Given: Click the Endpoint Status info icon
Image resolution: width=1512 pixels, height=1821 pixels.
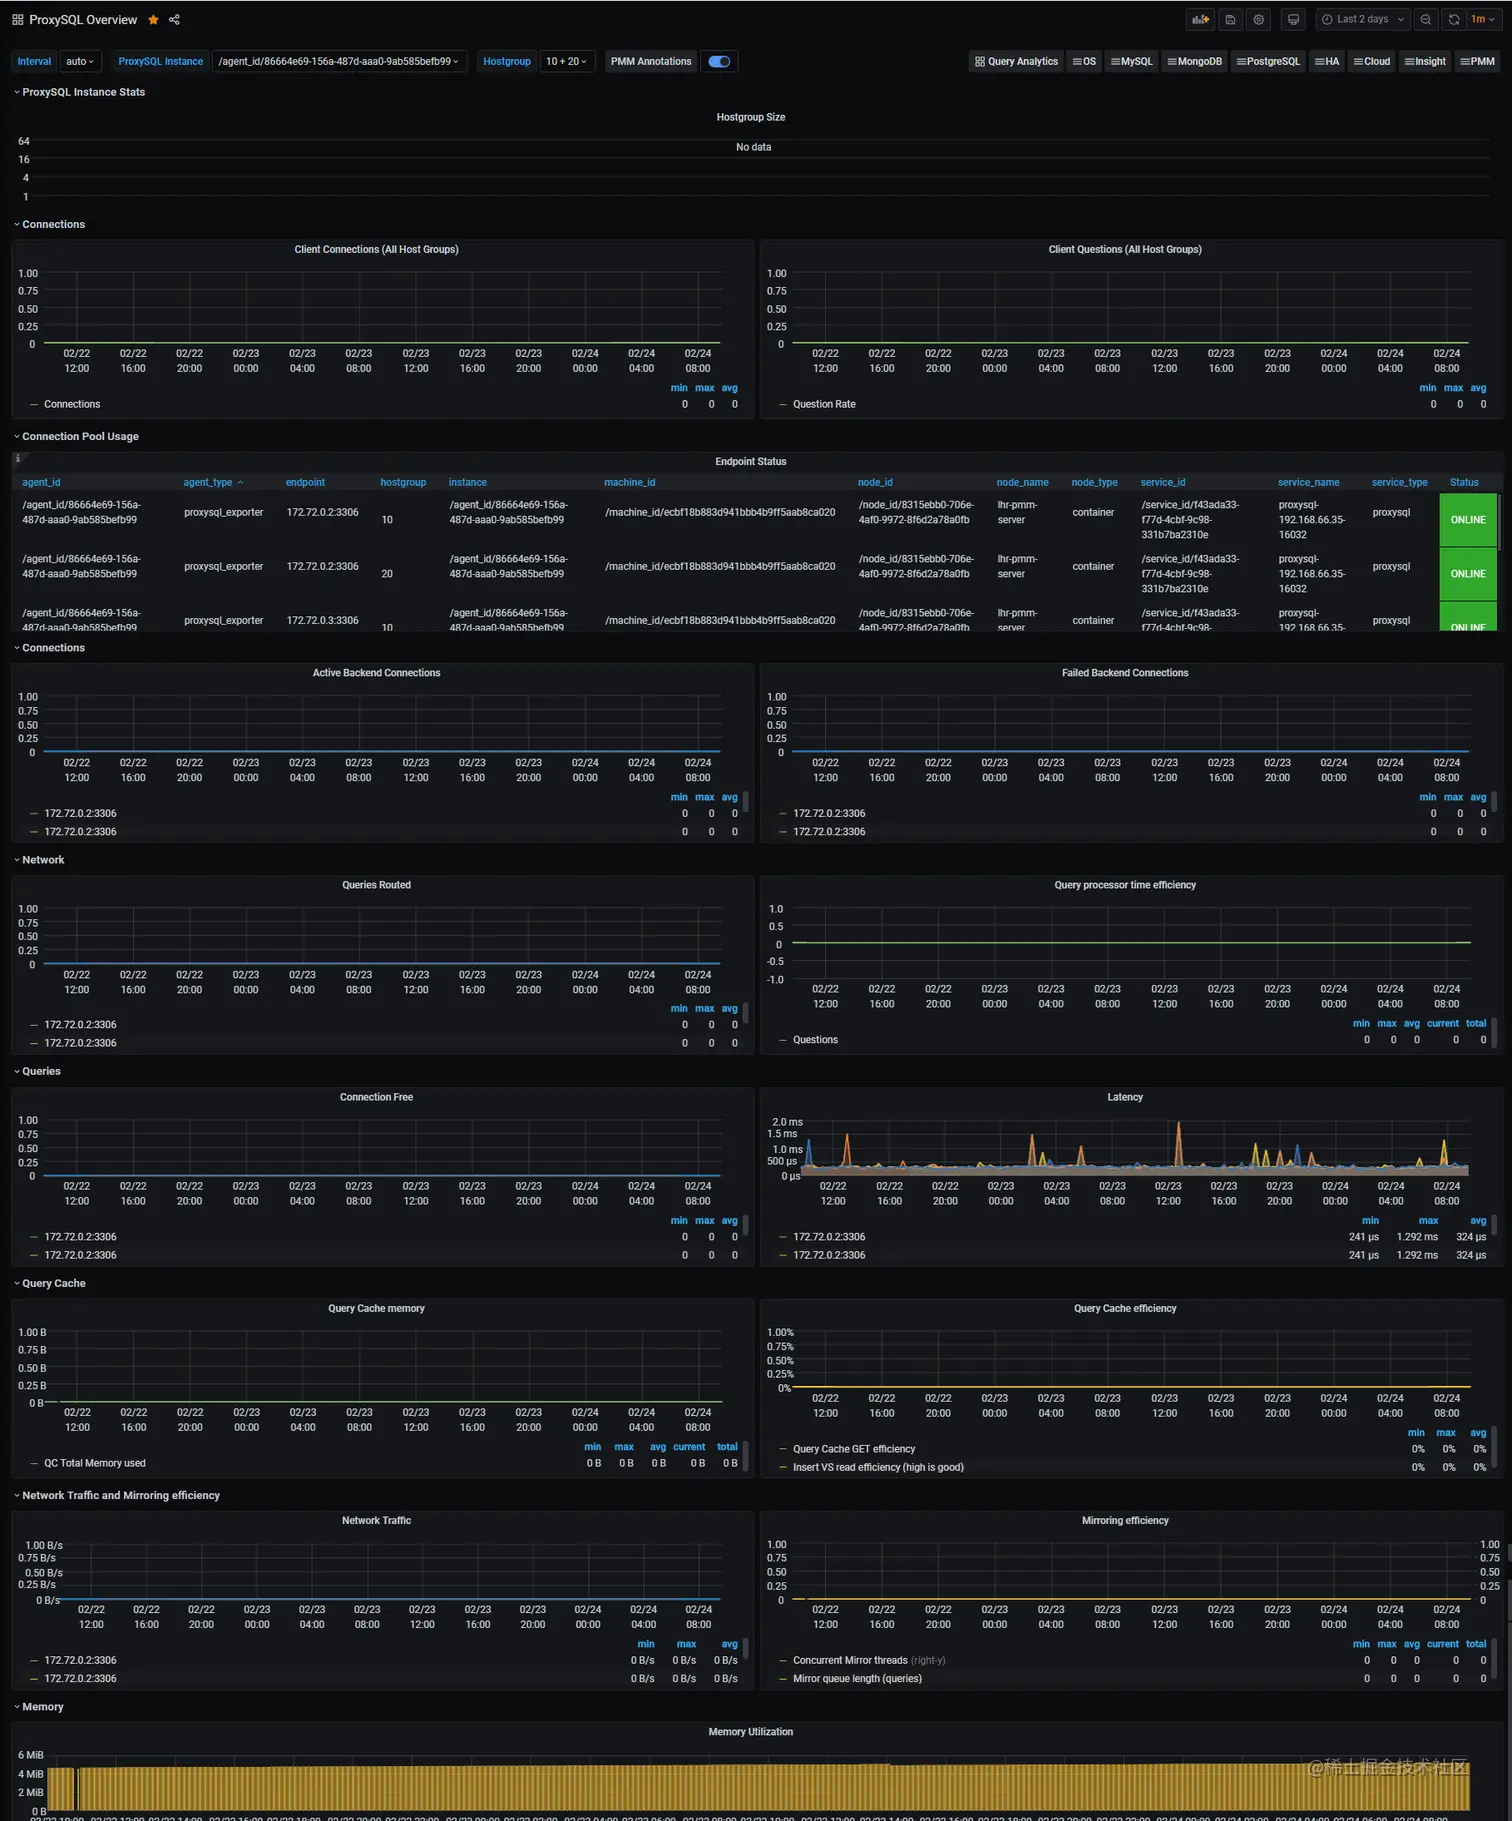Looking at the screenshot, I should tap(17, 459).
